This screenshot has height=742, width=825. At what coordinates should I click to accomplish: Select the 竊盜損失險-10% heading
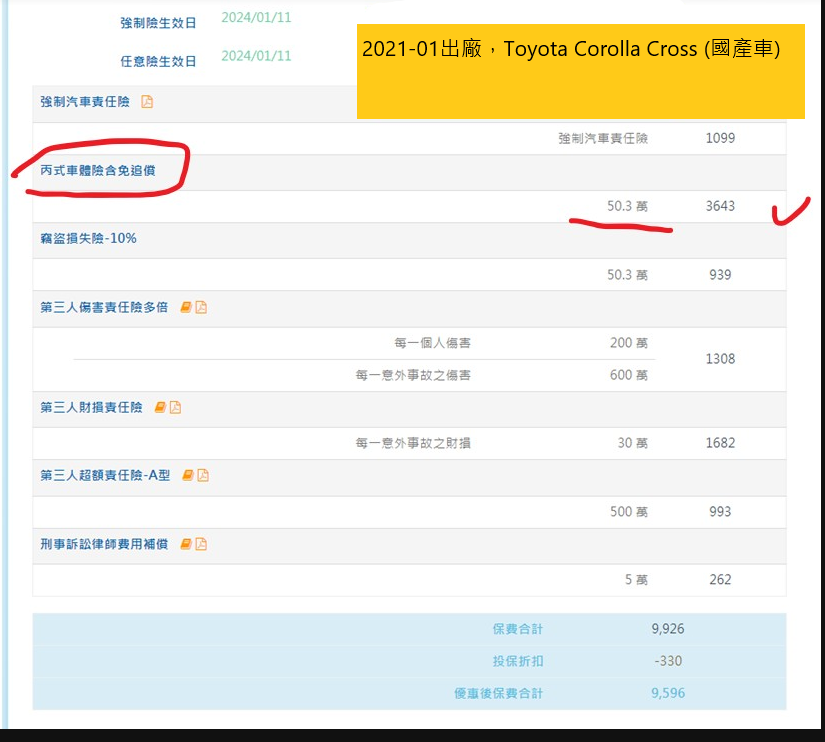(x=88, y=239)
